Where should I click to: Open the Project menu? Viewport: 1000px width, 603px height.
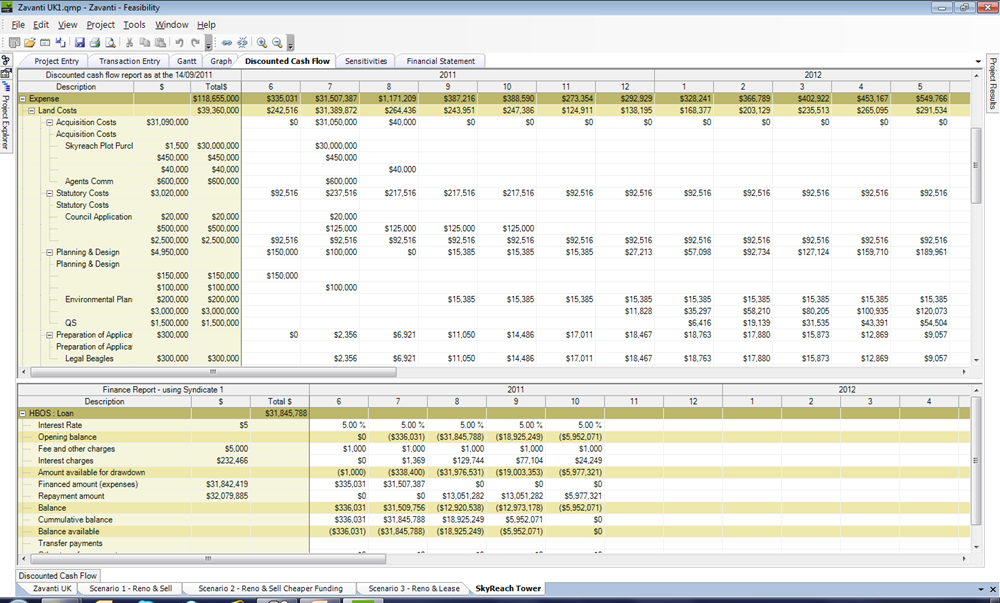click(100, 24)
